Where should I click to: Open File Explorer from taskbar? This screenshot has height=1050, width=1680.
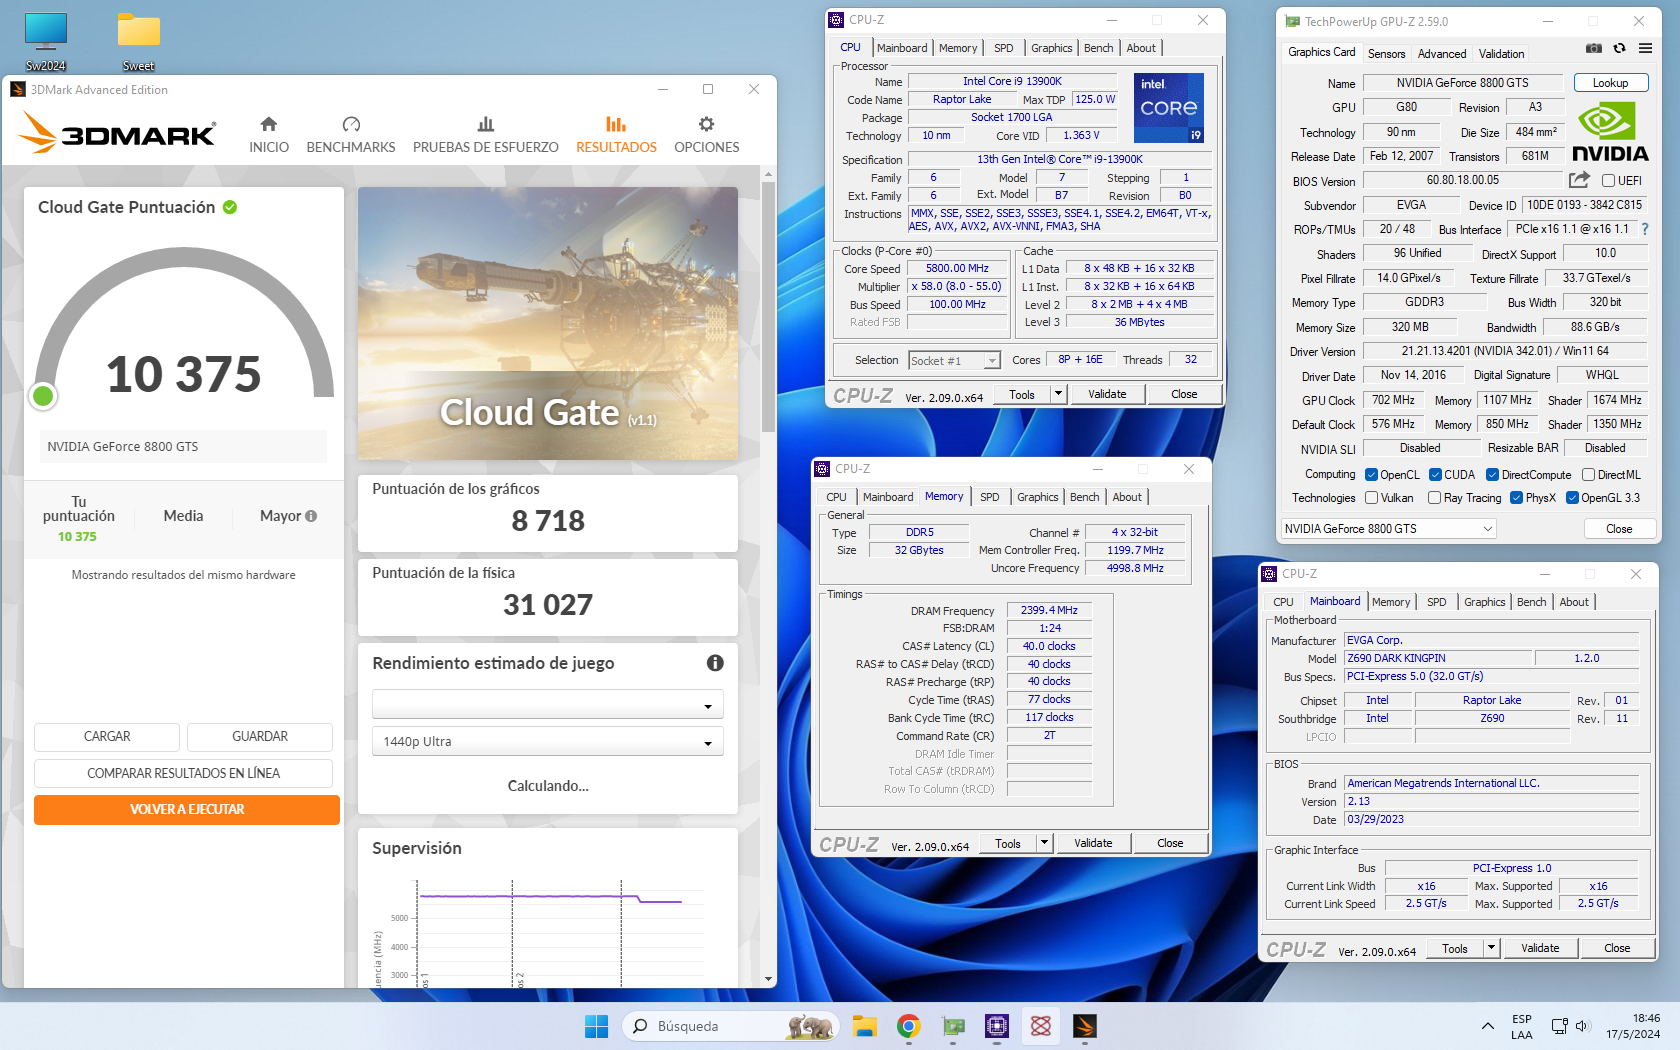pos(864,1026)
